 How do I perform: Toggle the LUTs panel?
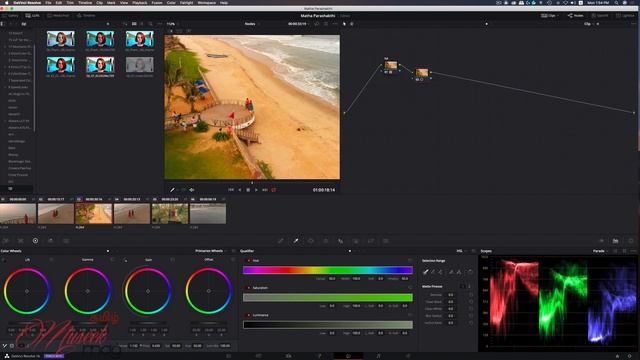tap(33, 16)
